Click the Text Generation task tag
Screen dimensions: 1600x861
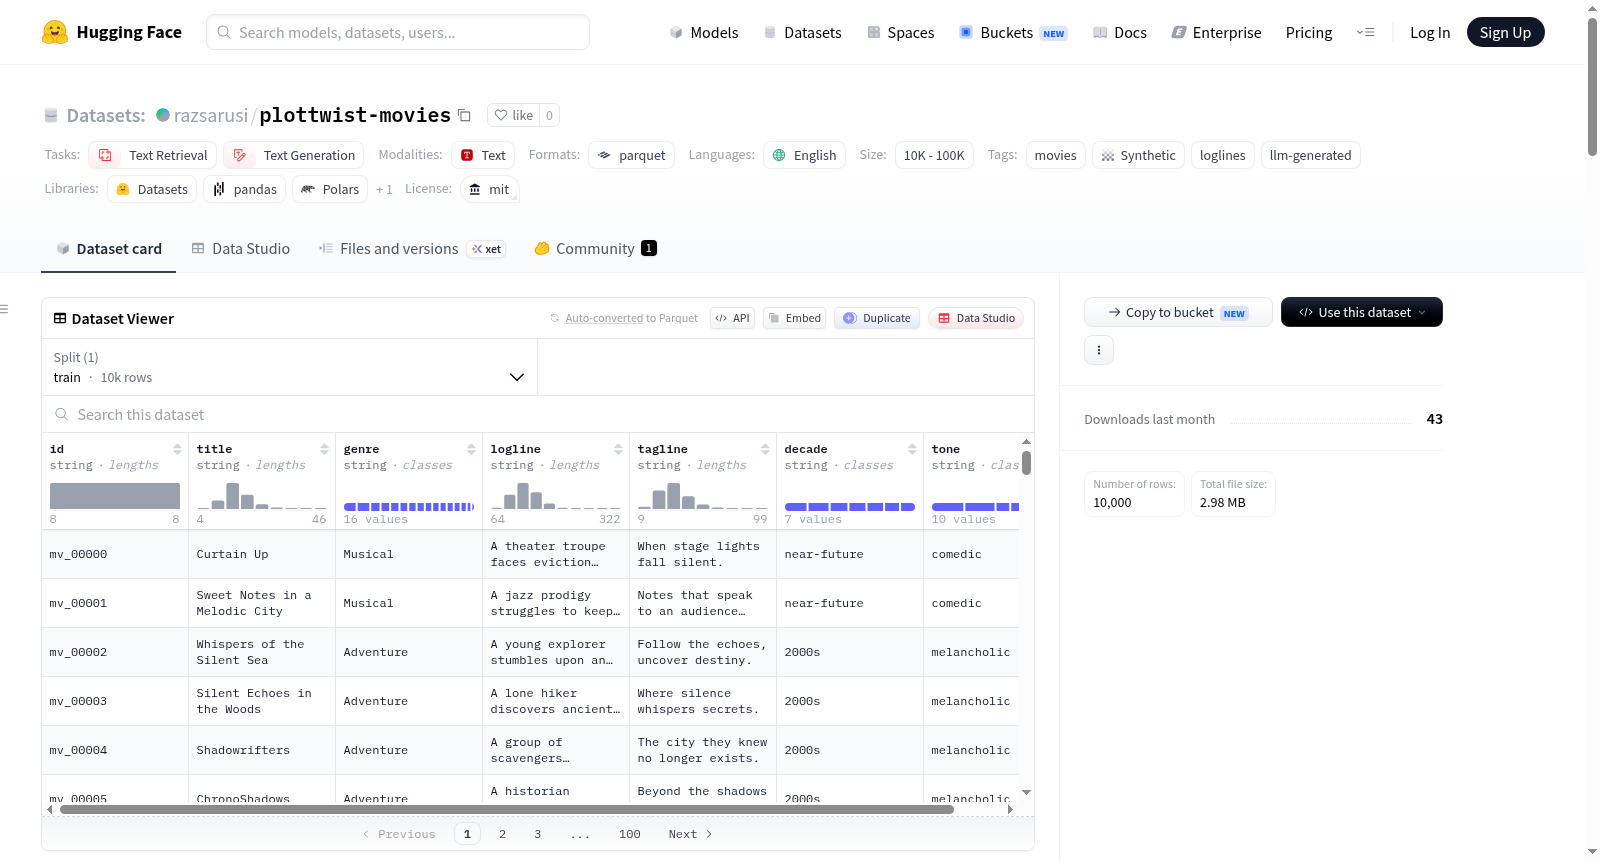pyautogui.click(x=294, y=155)
